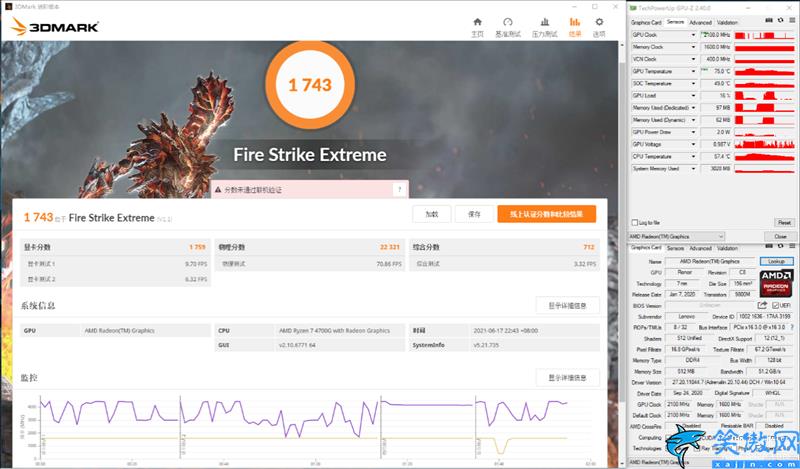Select the Sensors tab in upper GPU-Z
Screen dimensions: 800x469
point(675,22)
